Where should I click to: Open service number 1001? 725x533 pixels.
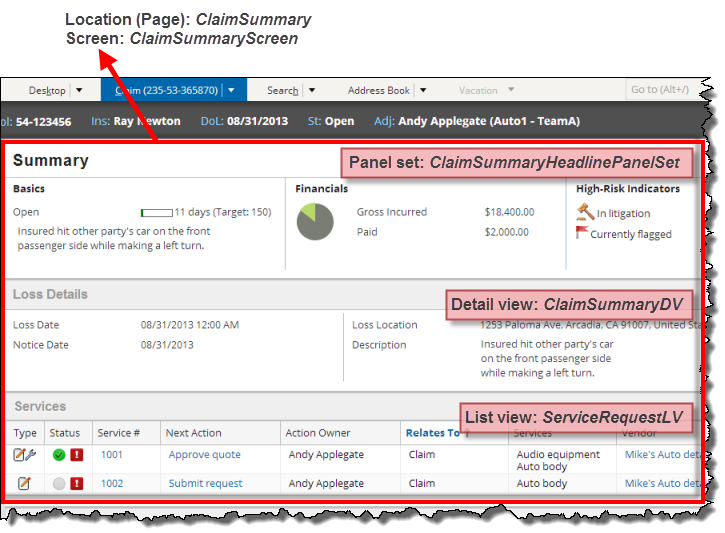coord(112,454)
